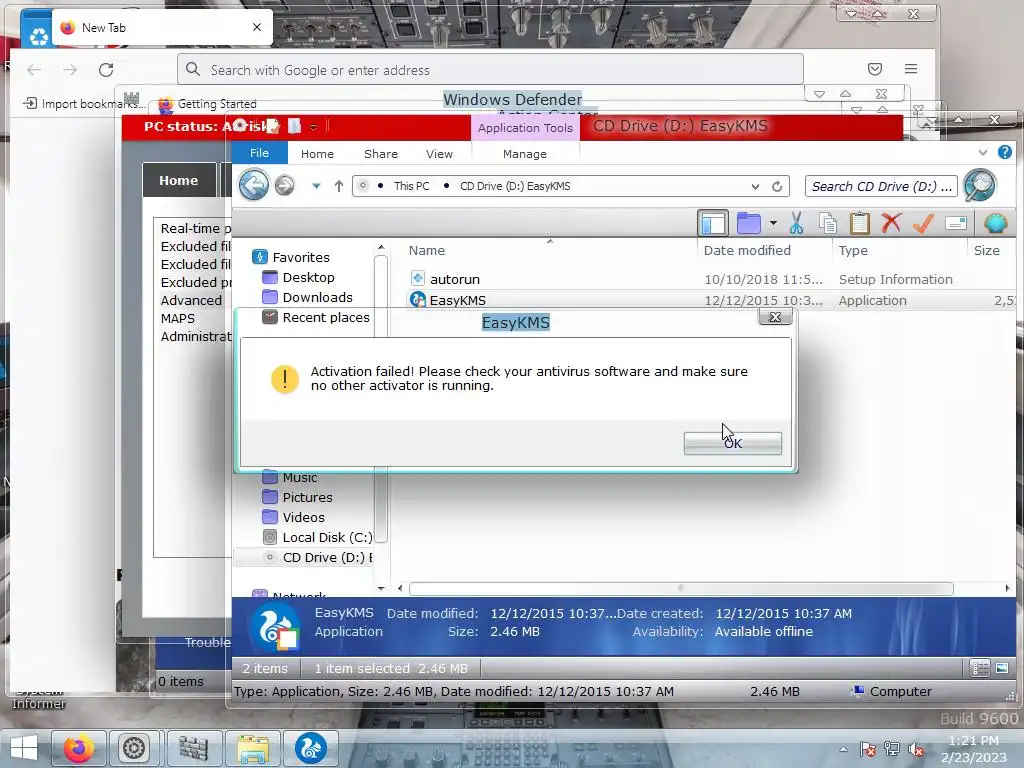Click the navigation pane scroll up arrow
The width and height of the screenshot is (1024, 768).
tap(381, 248)
